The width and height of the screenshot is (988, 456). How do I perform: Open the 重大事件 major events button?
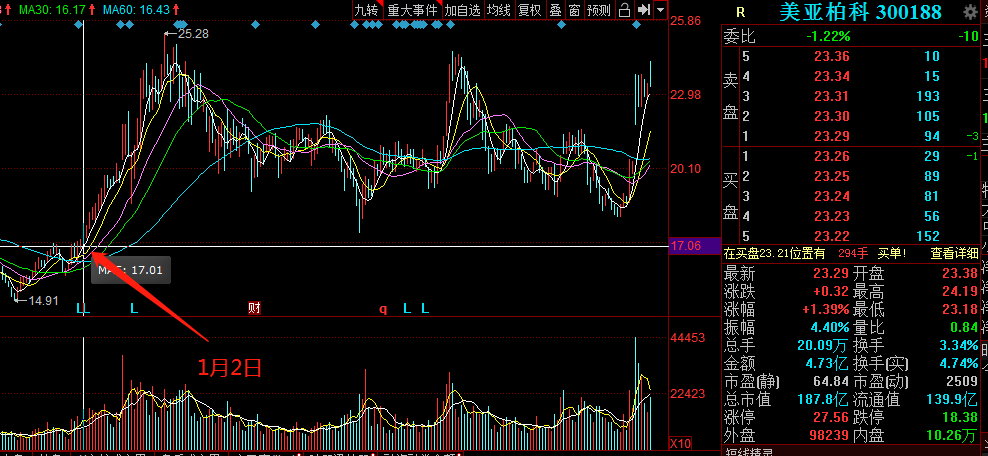point(413,9)
